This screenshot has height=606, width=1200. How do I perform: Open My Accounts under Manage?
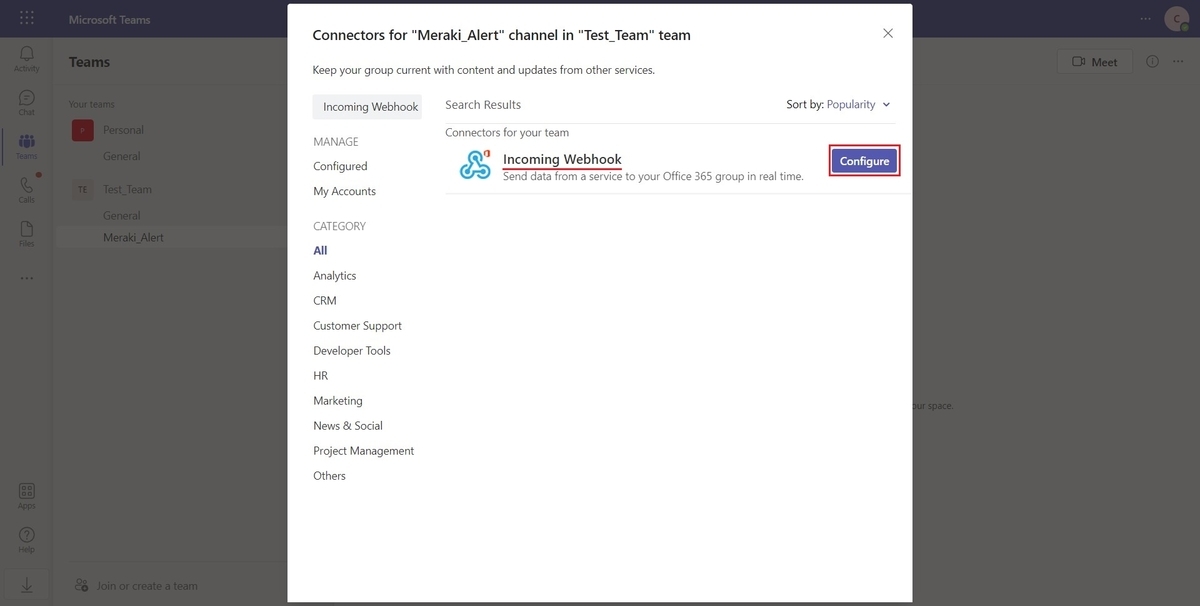[x=344, y=191]
